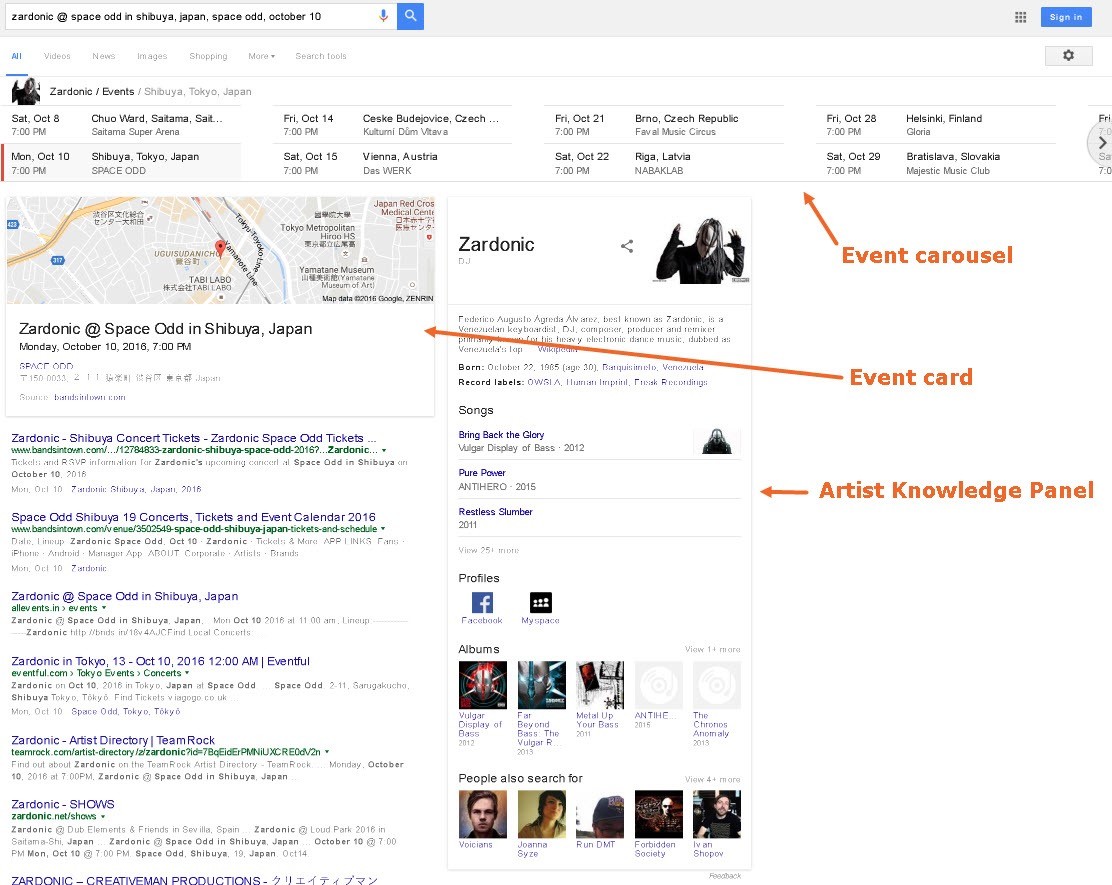Expand dropdown arrow beside zardonic.net/shows URL
This screenshot has width=1112, height=885.
point(103,817)
